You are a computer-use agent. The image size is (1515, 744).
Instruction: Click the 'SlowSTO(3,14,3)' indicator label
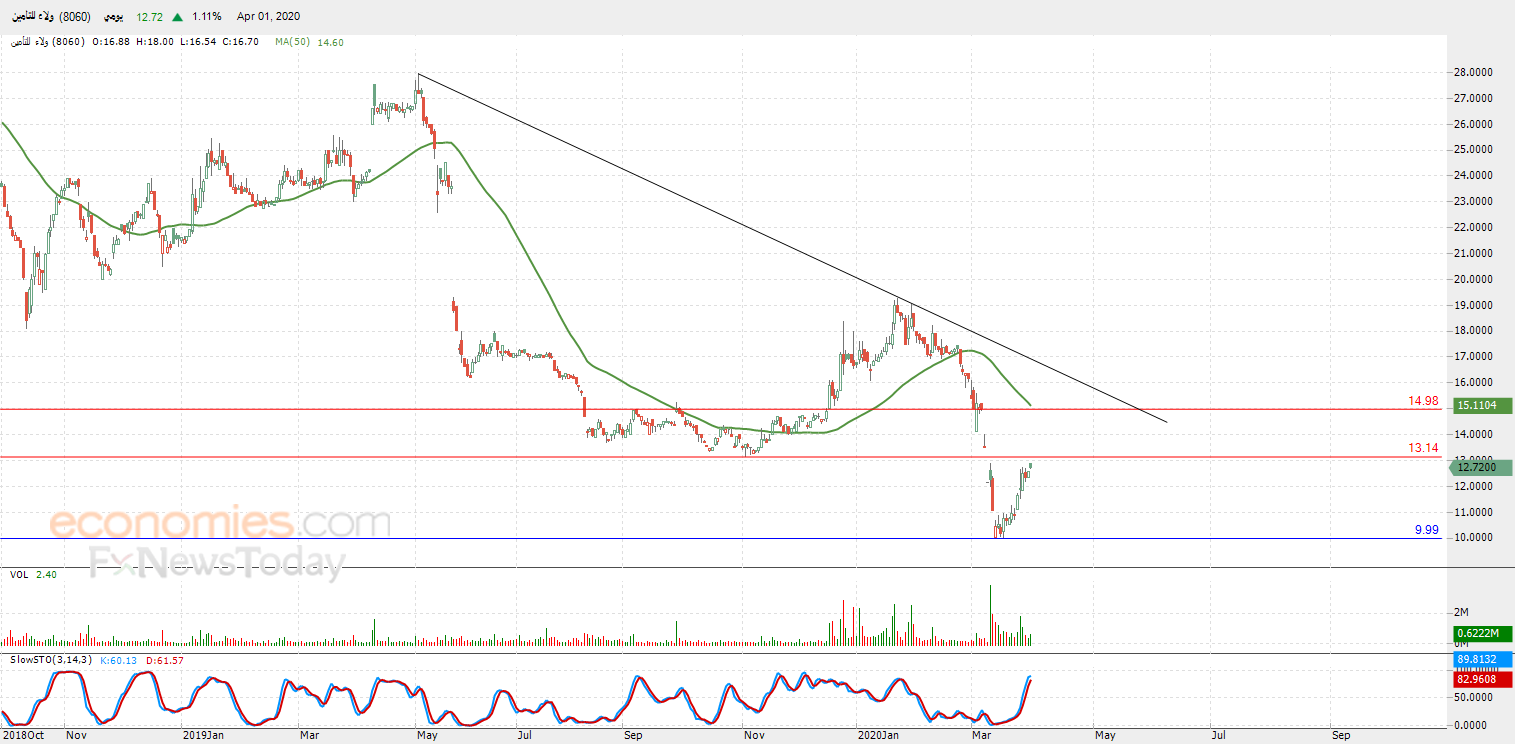pos(52,660)
